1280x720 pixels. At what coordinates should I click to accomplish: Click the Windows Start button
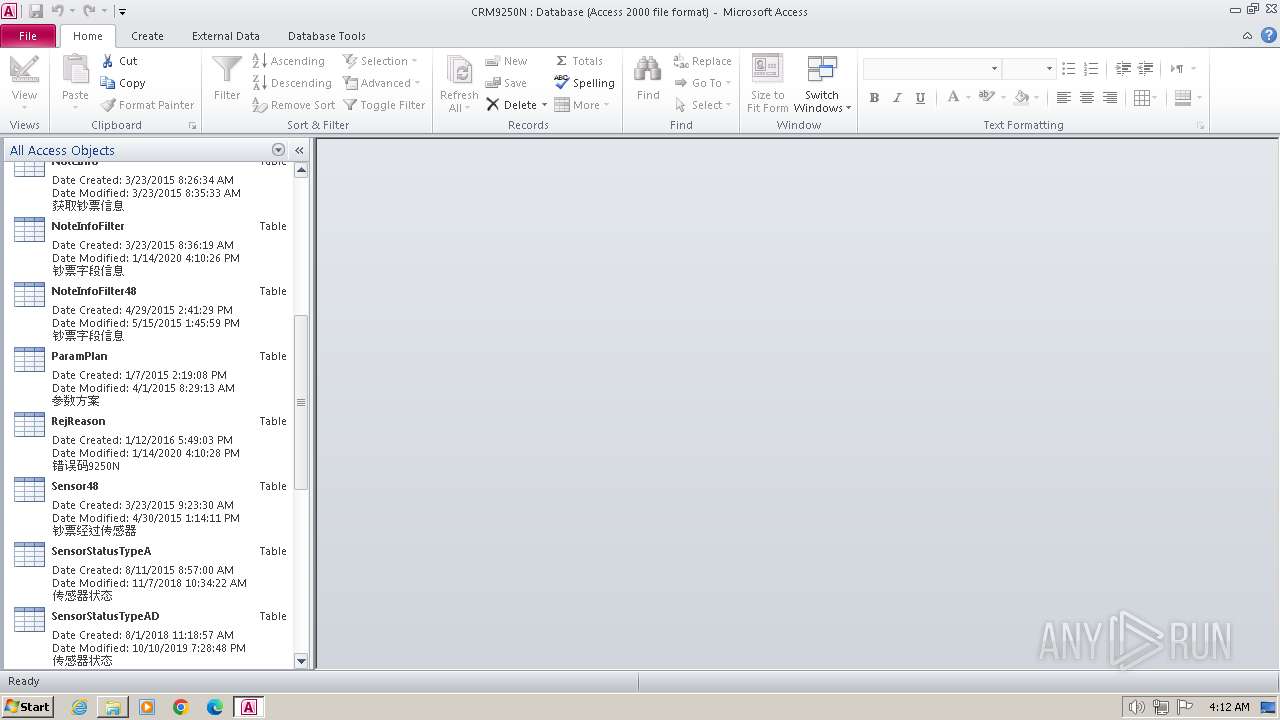(28, 707)
